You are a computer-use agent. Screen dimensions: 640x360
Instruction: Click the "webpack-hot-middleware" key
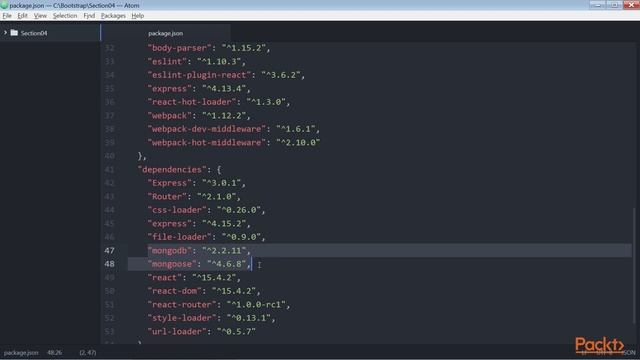(x=207, y=142)
